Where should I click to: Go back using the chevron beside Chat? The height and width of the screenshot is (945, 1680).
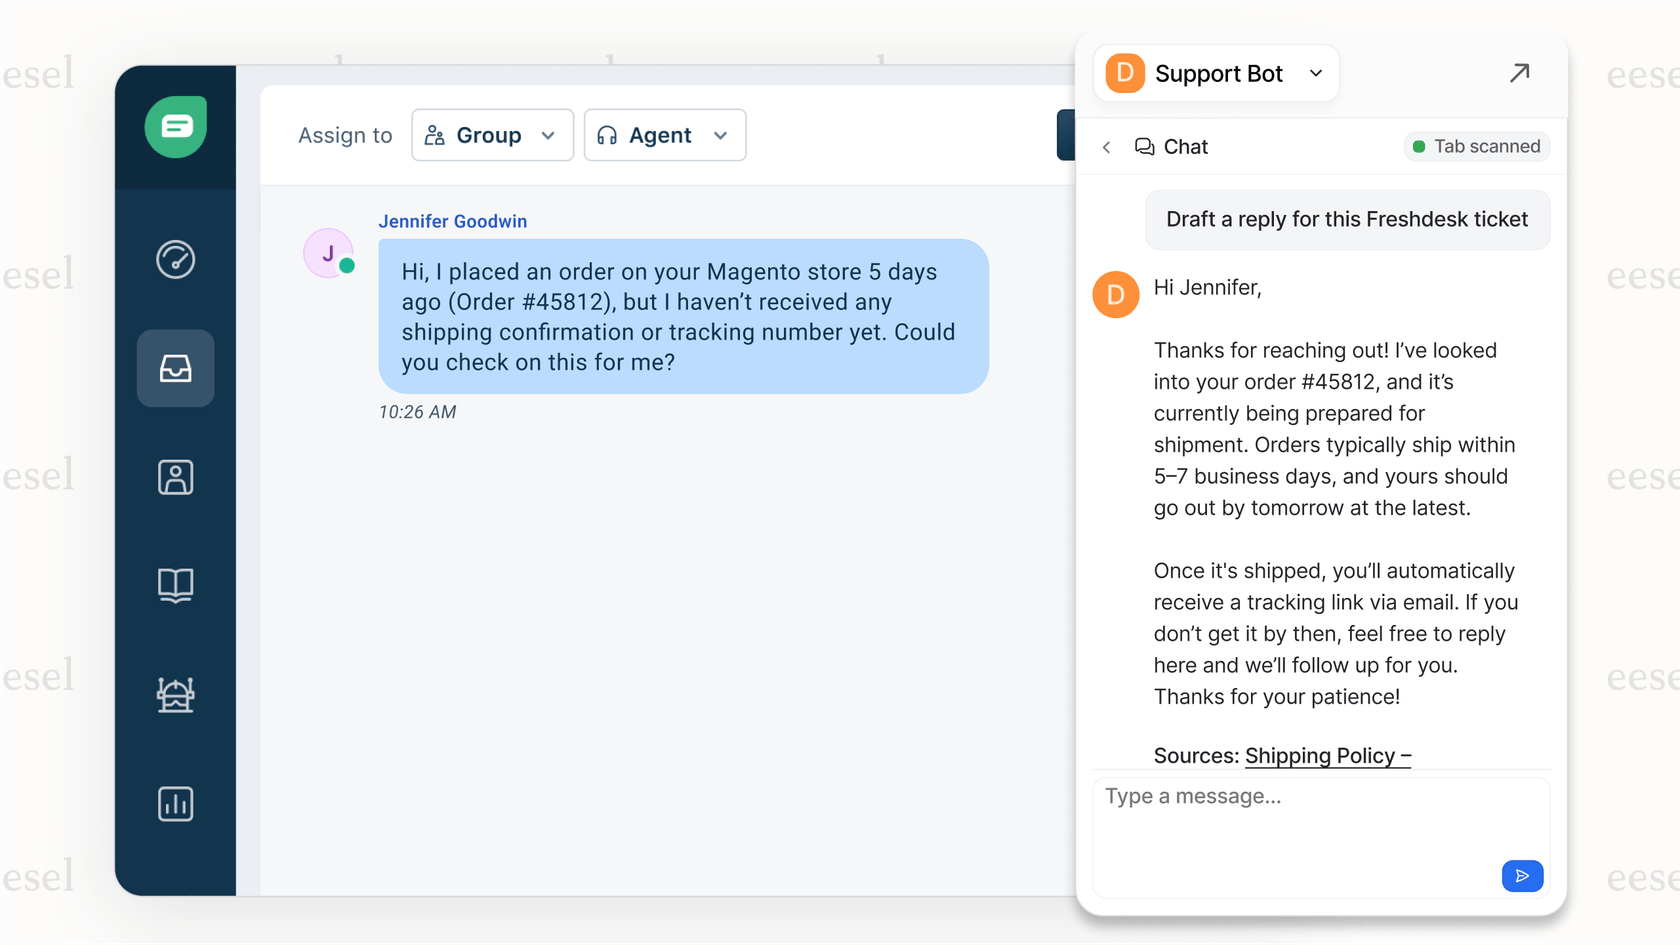(1106, 146)
